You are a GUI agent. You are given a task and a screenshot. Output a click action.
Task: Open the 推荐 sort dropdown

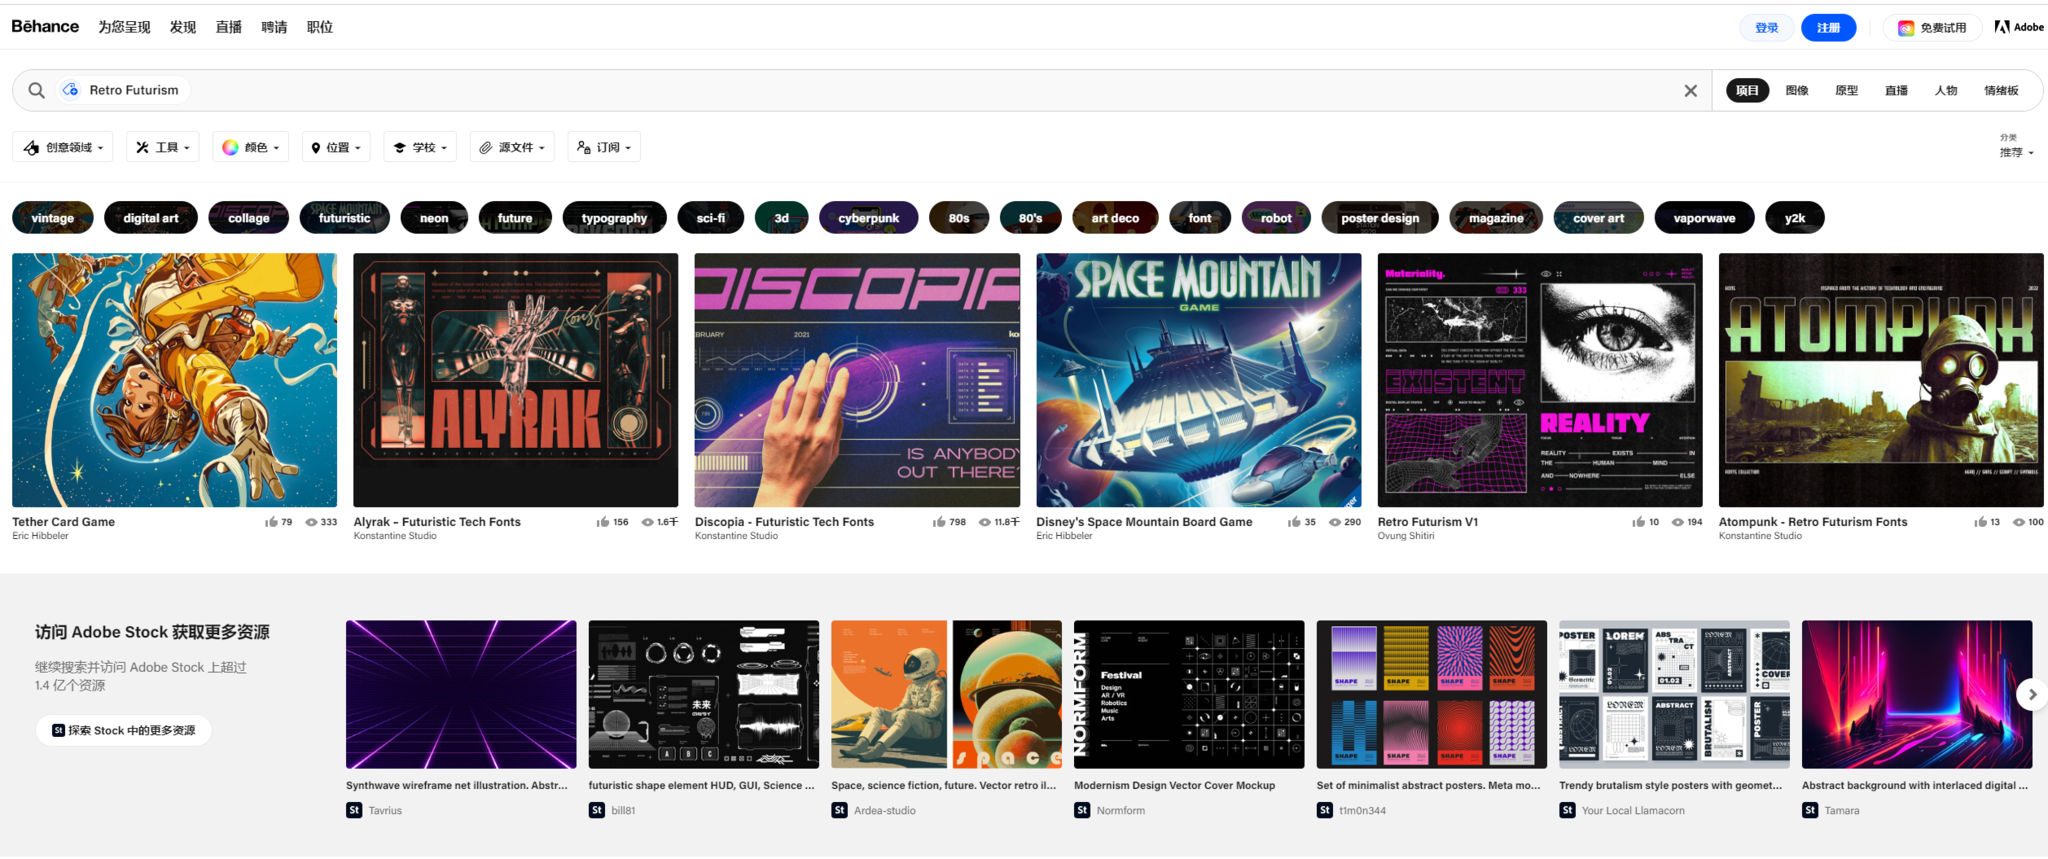pyautogui.click(x=2016, y=152)
